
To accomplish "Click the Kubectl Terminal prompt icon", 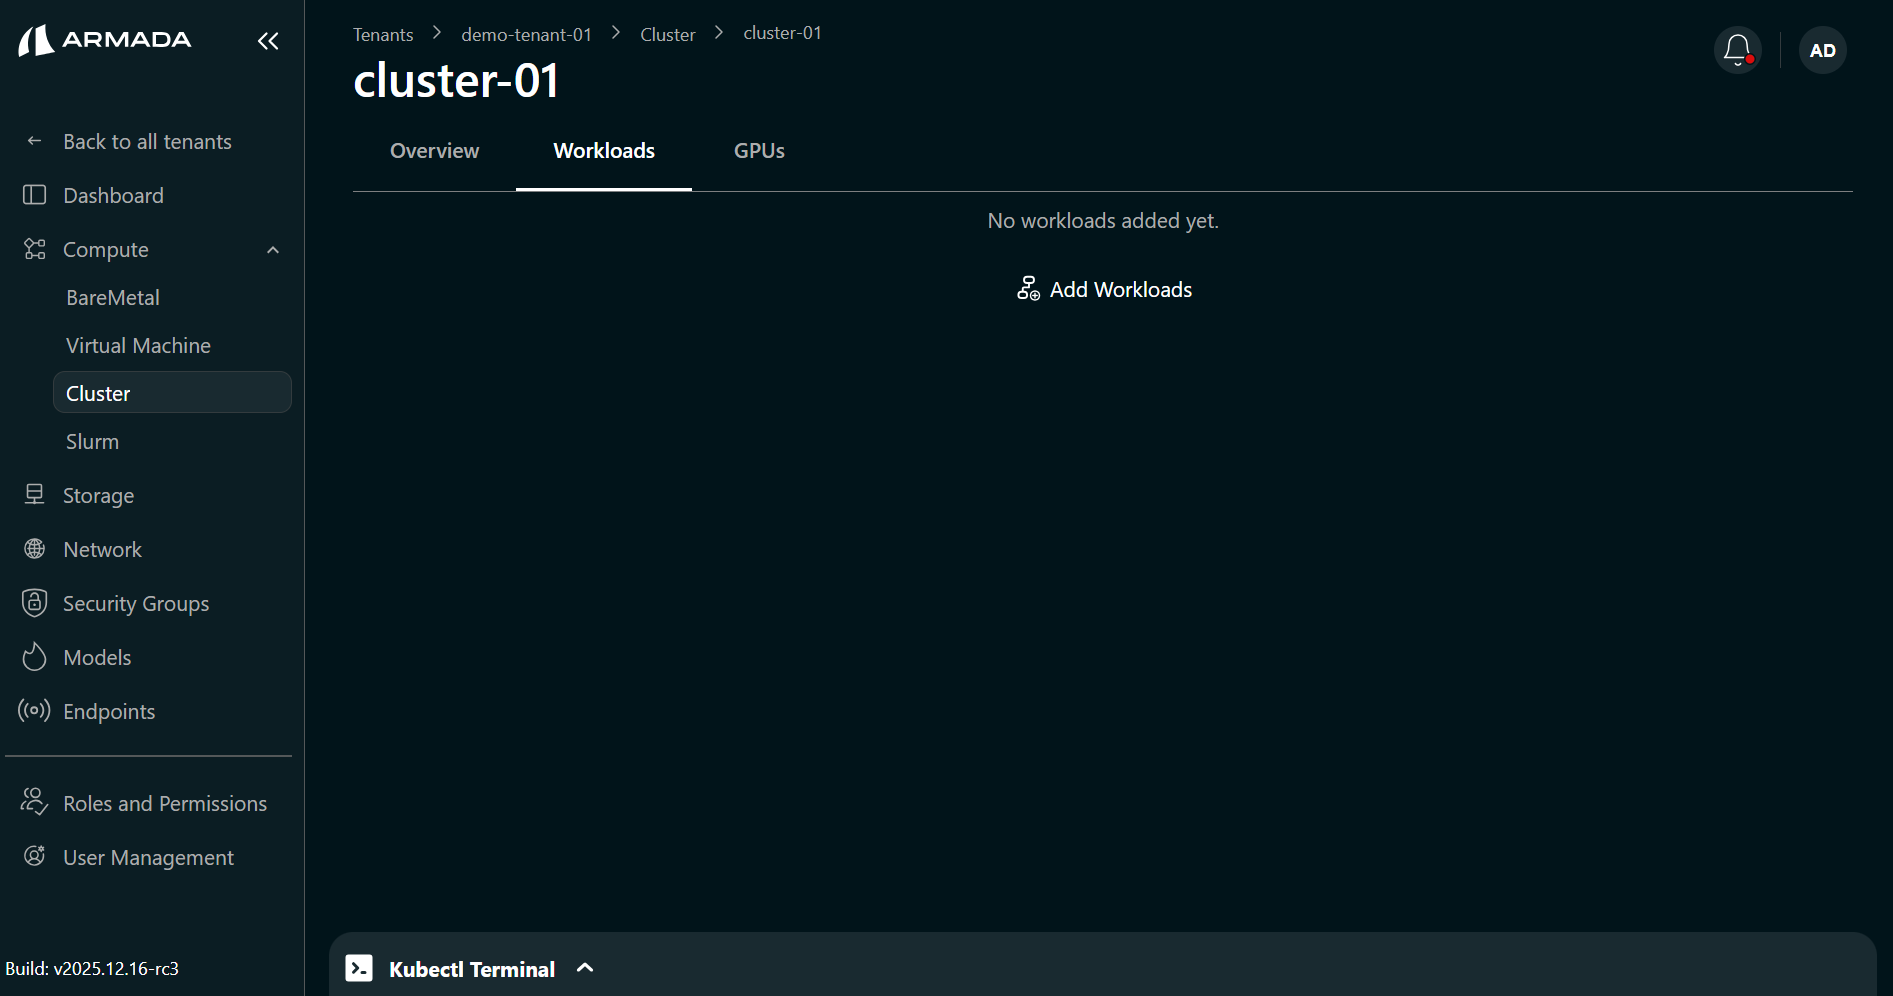I will tap(359, 968).
